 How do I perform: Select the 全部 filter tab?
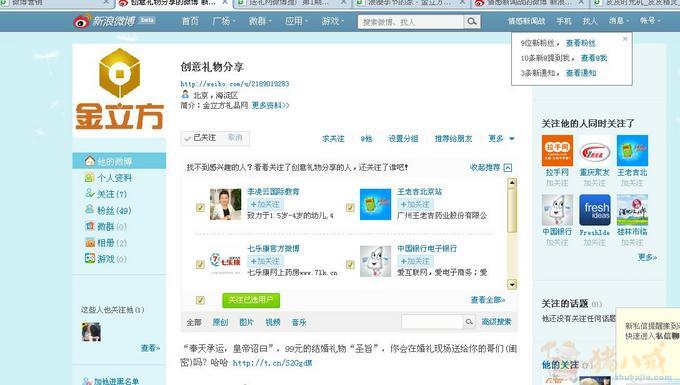(x=194, y=322)
